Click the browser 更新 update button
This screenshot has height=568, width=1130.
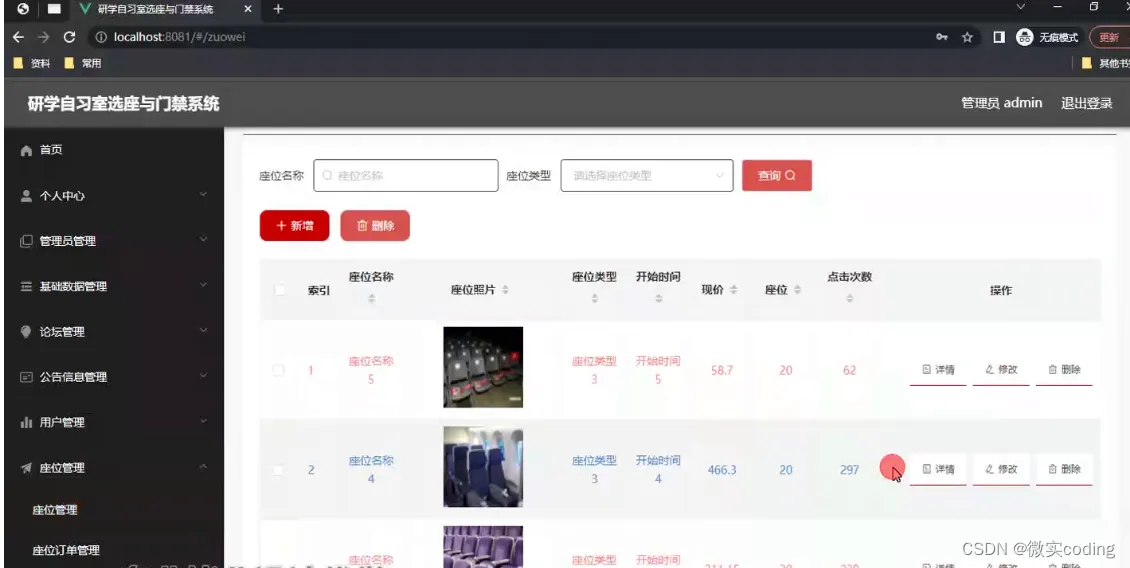click(1109, 37)
